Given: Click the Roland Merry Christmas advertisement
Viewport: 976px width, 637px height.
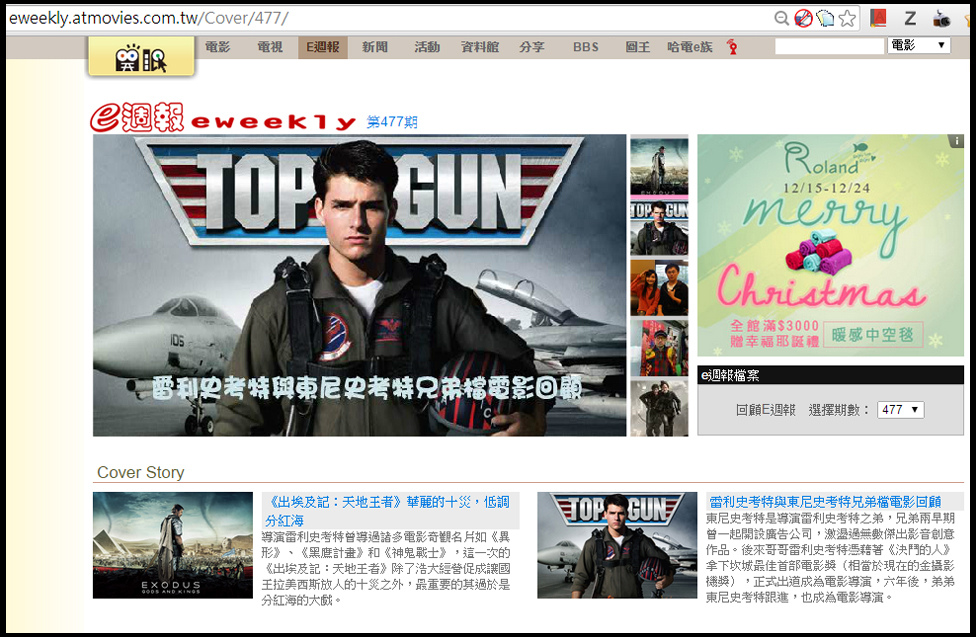Looking at the screenshot, I should [830, 245].
